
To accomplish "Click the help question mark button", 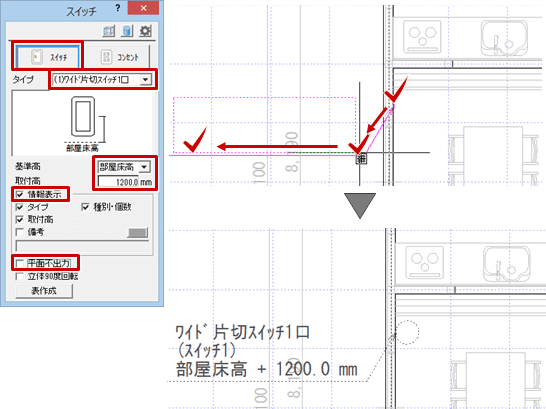I will point(118,8).
